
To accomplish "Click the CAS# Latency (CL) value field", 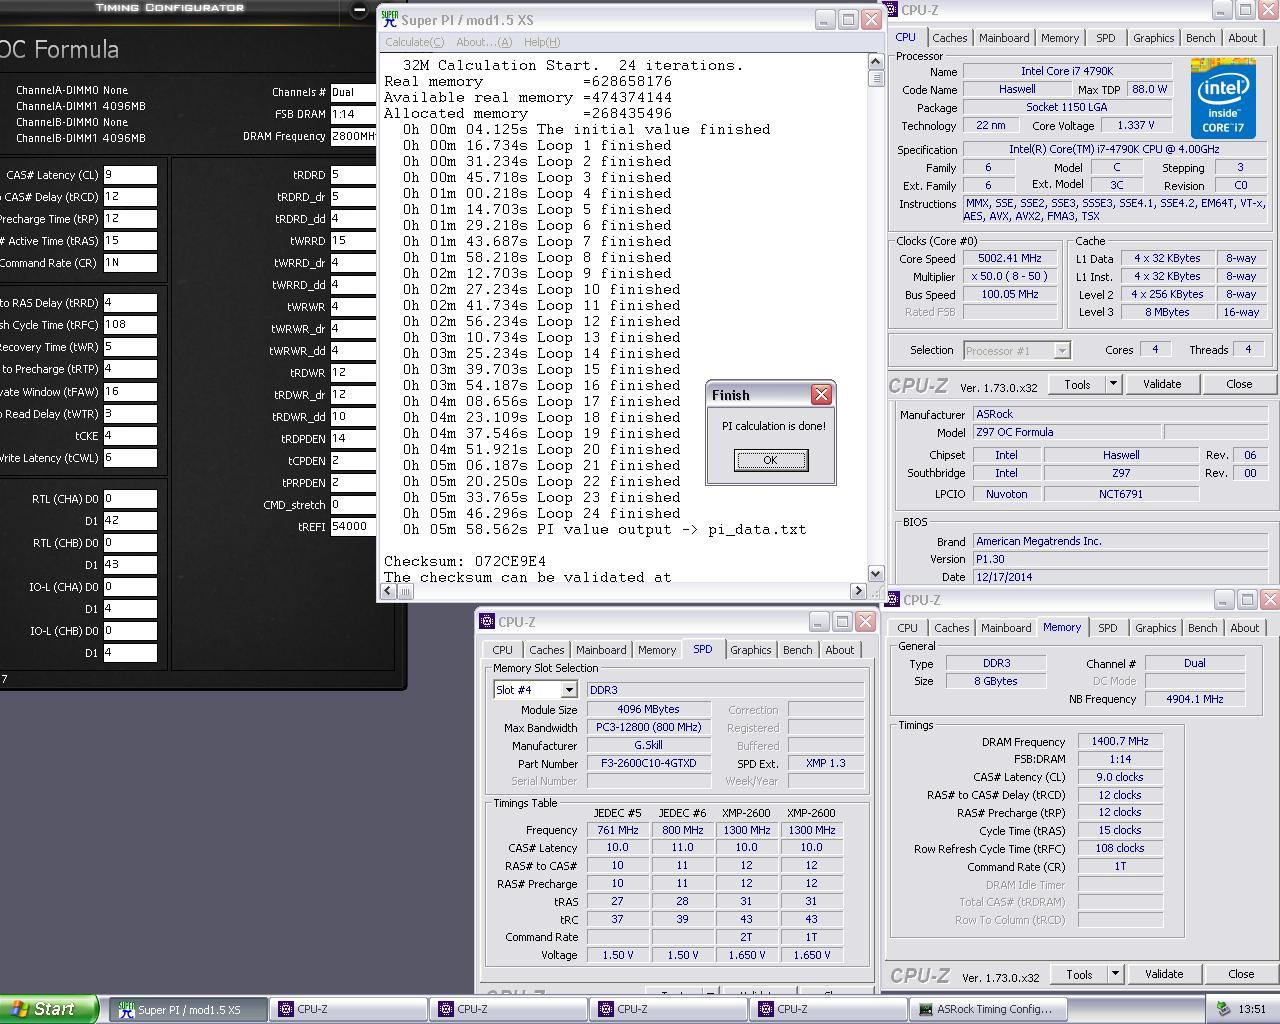I will [x=130, y=175].
